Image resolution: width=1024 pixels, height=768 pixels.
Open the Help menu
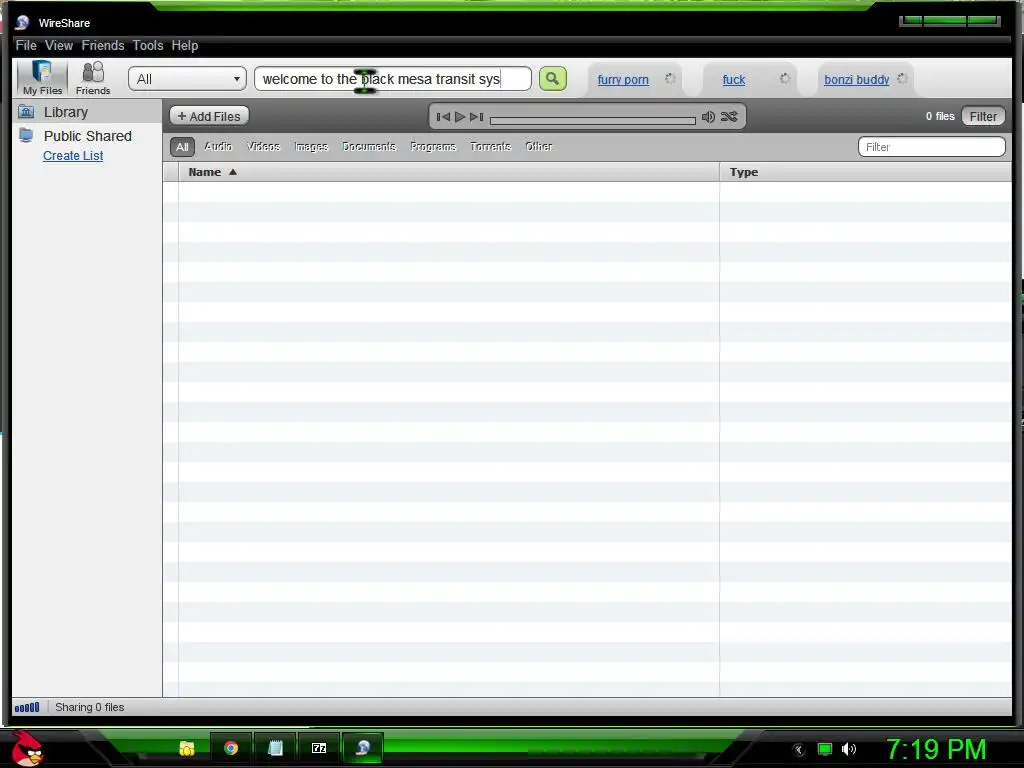click(x=185, y=46)
